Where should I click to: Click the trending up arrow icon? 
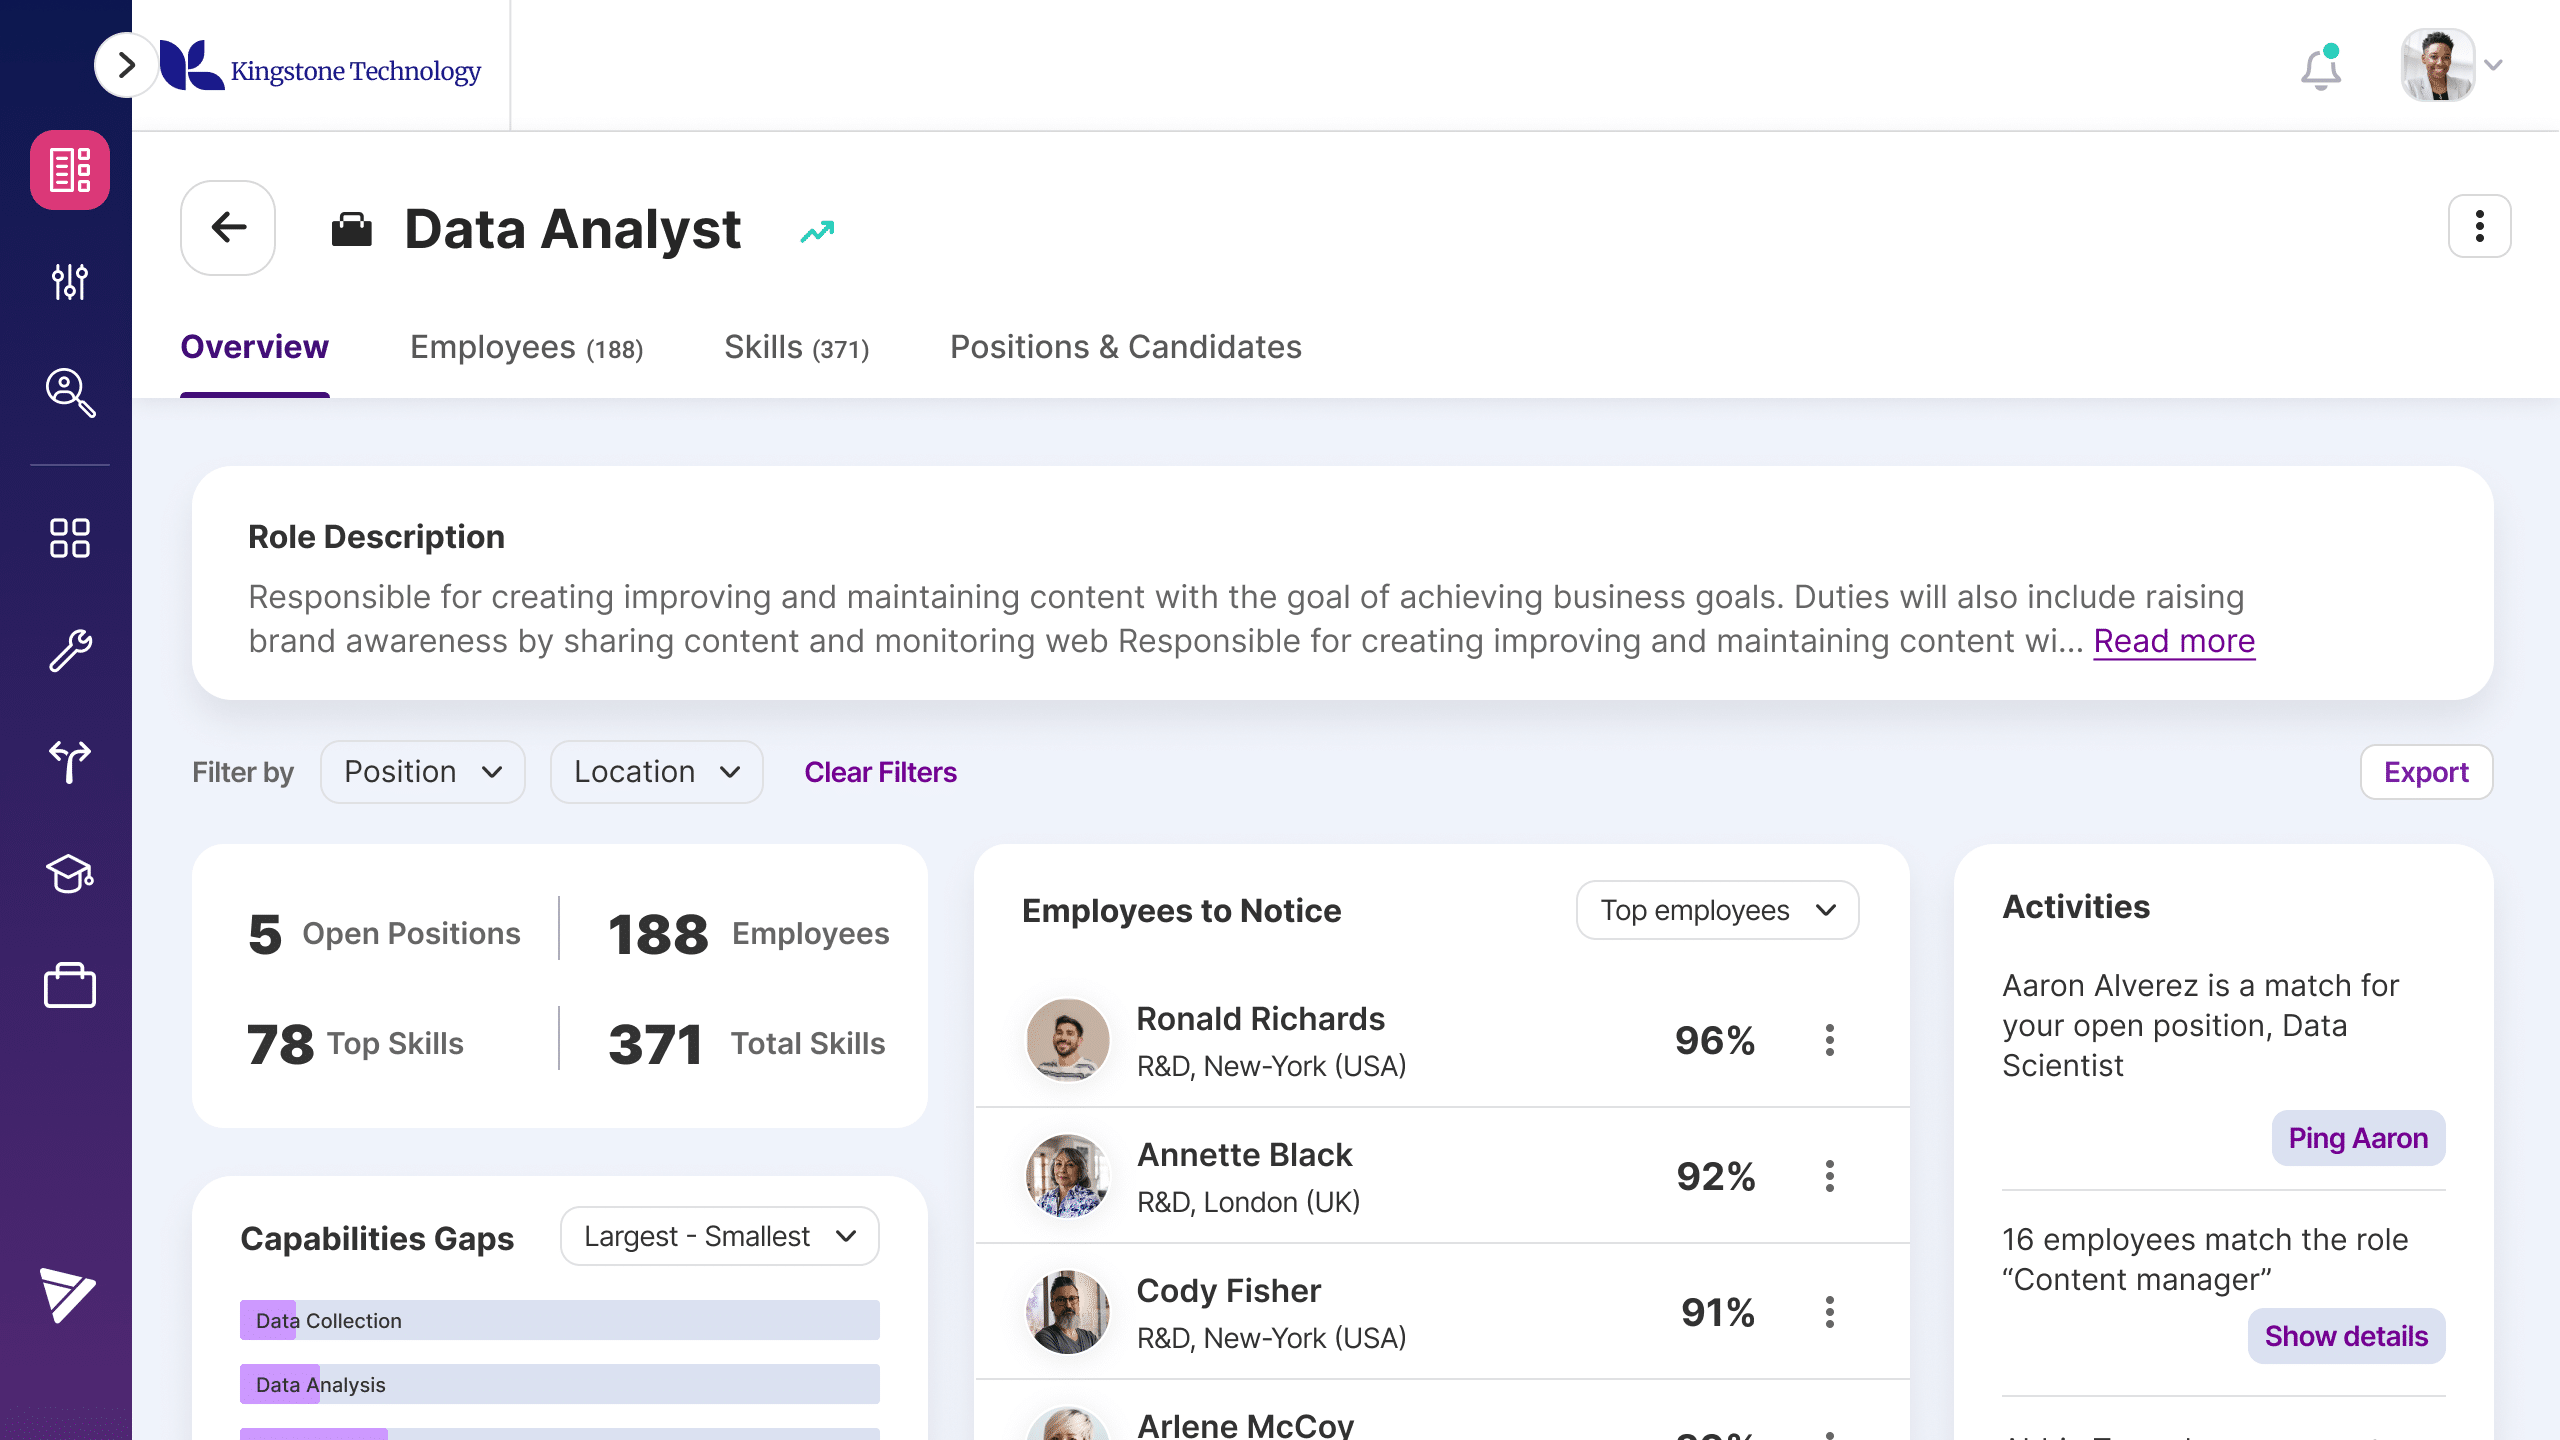click(817, 232)
